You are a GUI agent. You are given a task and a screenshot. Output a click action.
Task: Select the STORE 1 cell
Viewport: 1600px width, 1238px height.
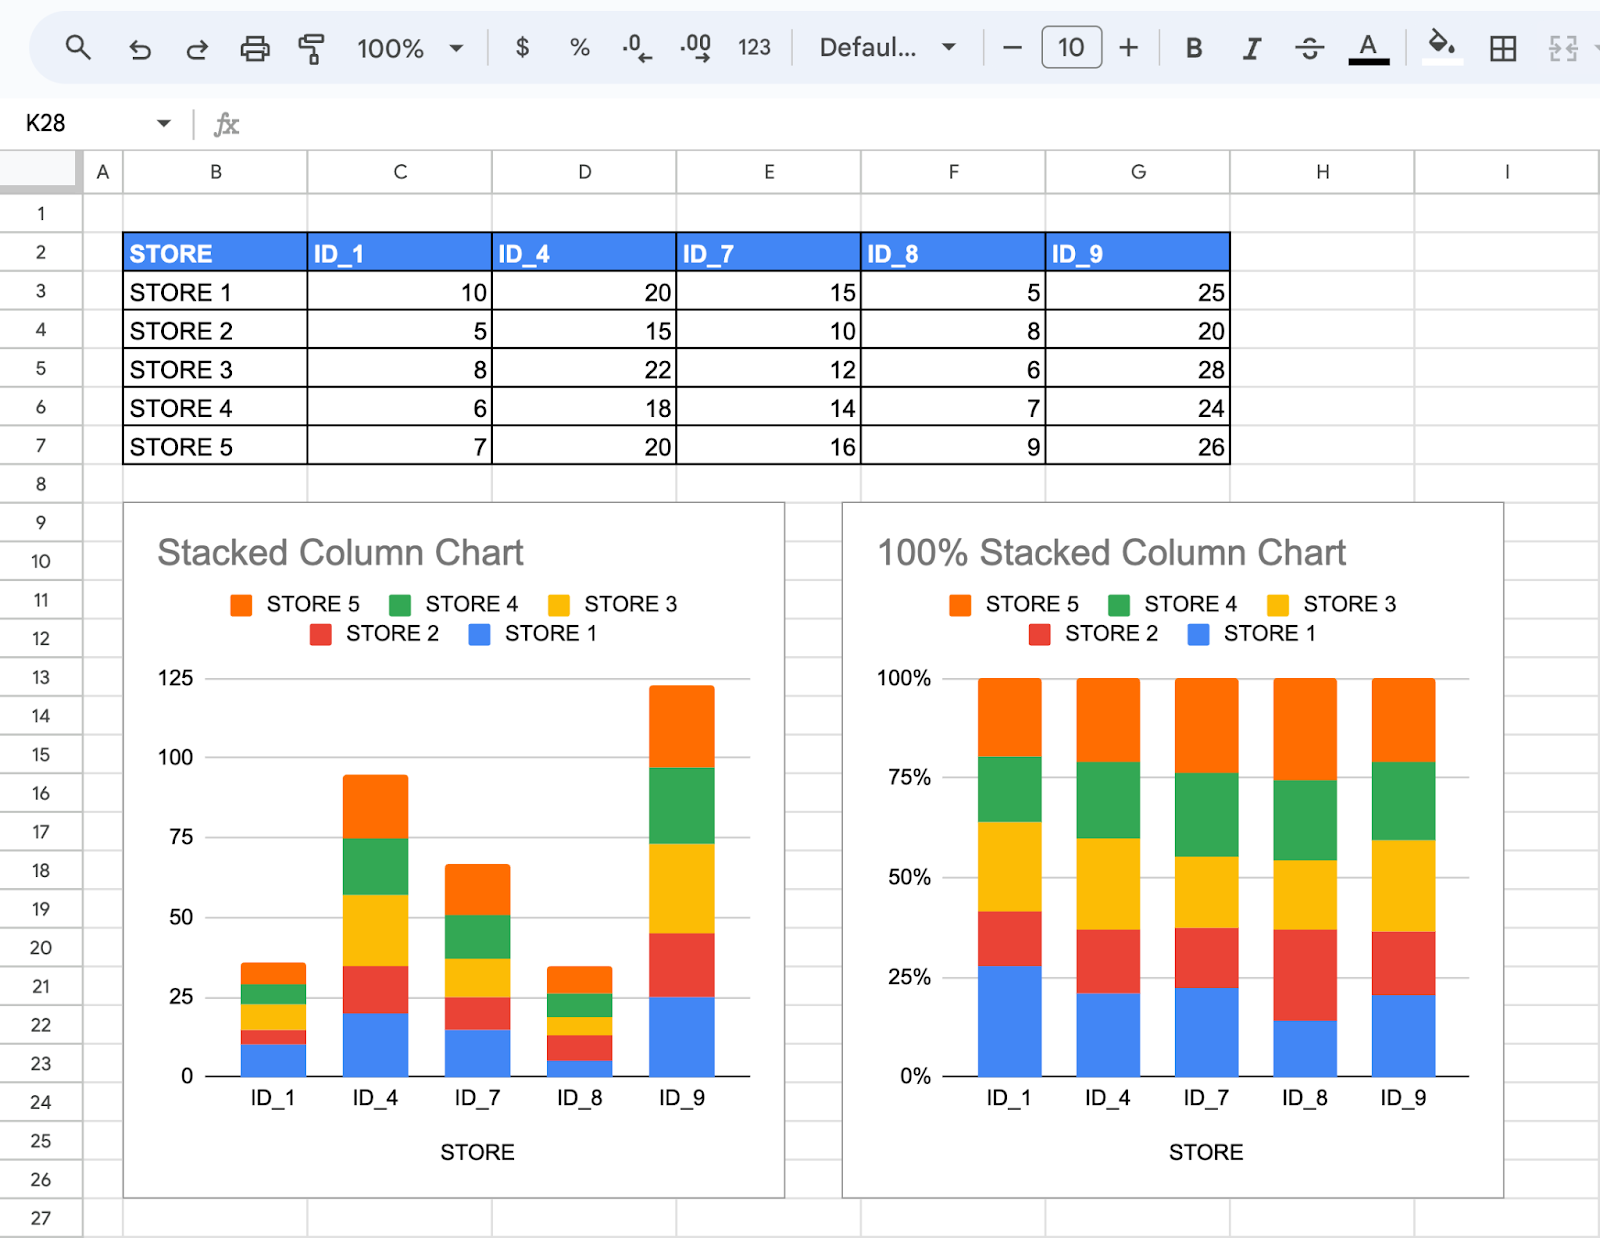(215, 292)
